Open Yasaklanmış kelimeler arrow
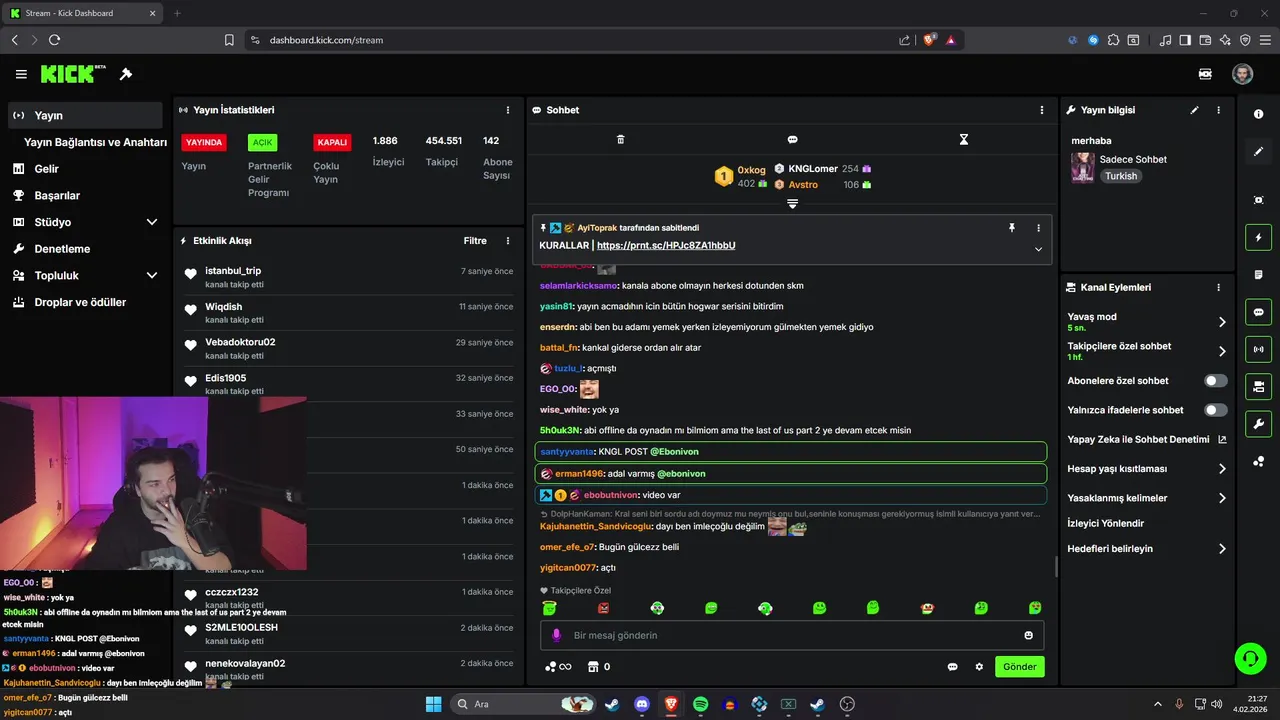Image resolution: width=1280 pixels, height=720 pixels. [x=1222, y=498]
